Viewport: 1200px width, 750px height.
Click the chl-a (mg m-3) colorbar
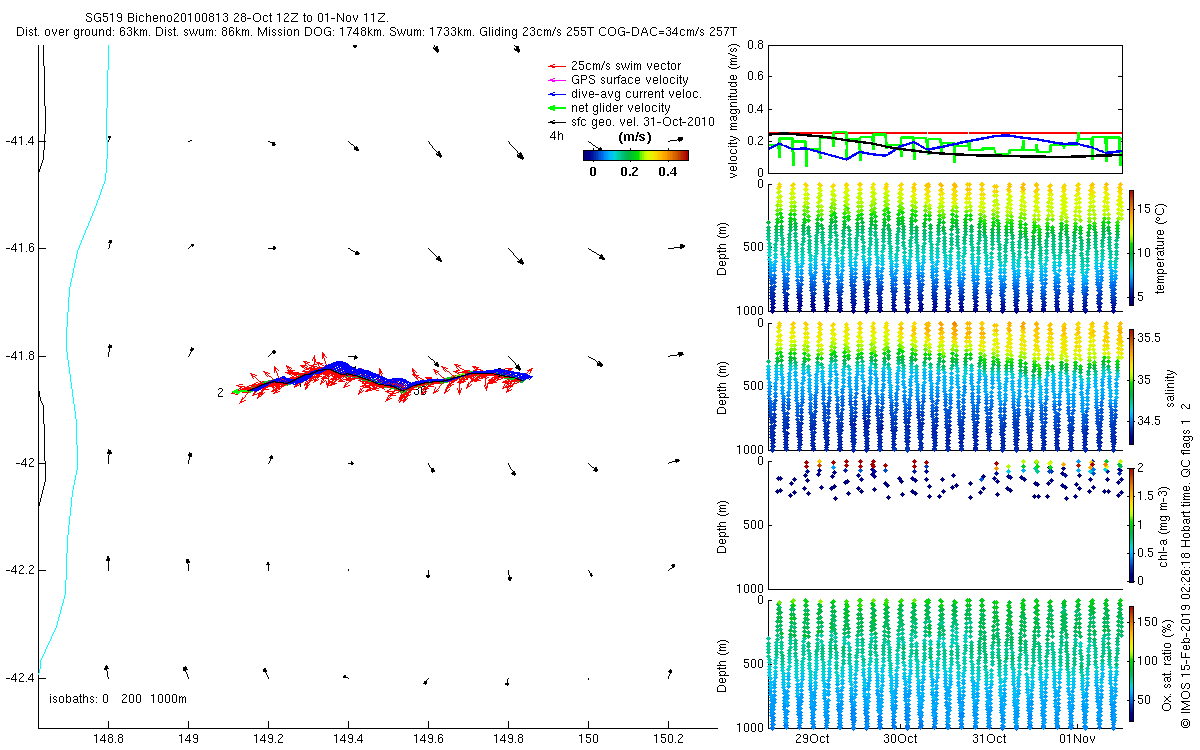(x=1131, y=524)
